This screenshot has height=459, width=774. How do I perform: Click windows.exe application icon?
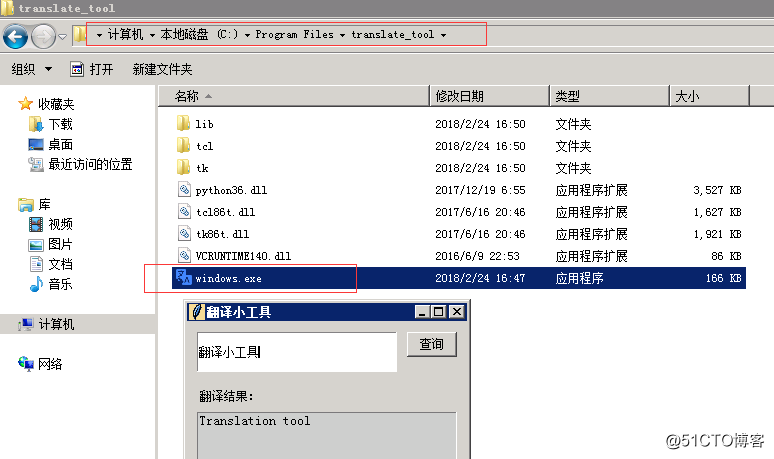coord(184,277)
